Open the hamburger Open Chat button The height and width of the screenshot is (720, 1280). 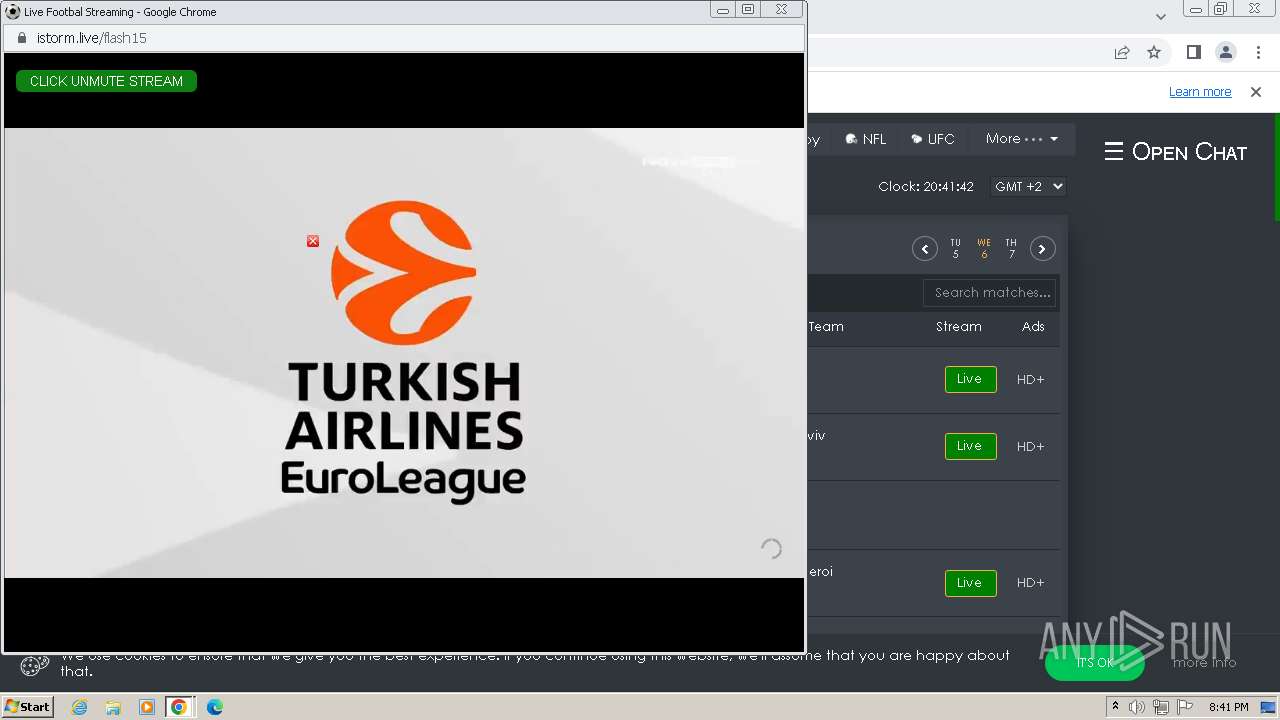[1176, 152]
